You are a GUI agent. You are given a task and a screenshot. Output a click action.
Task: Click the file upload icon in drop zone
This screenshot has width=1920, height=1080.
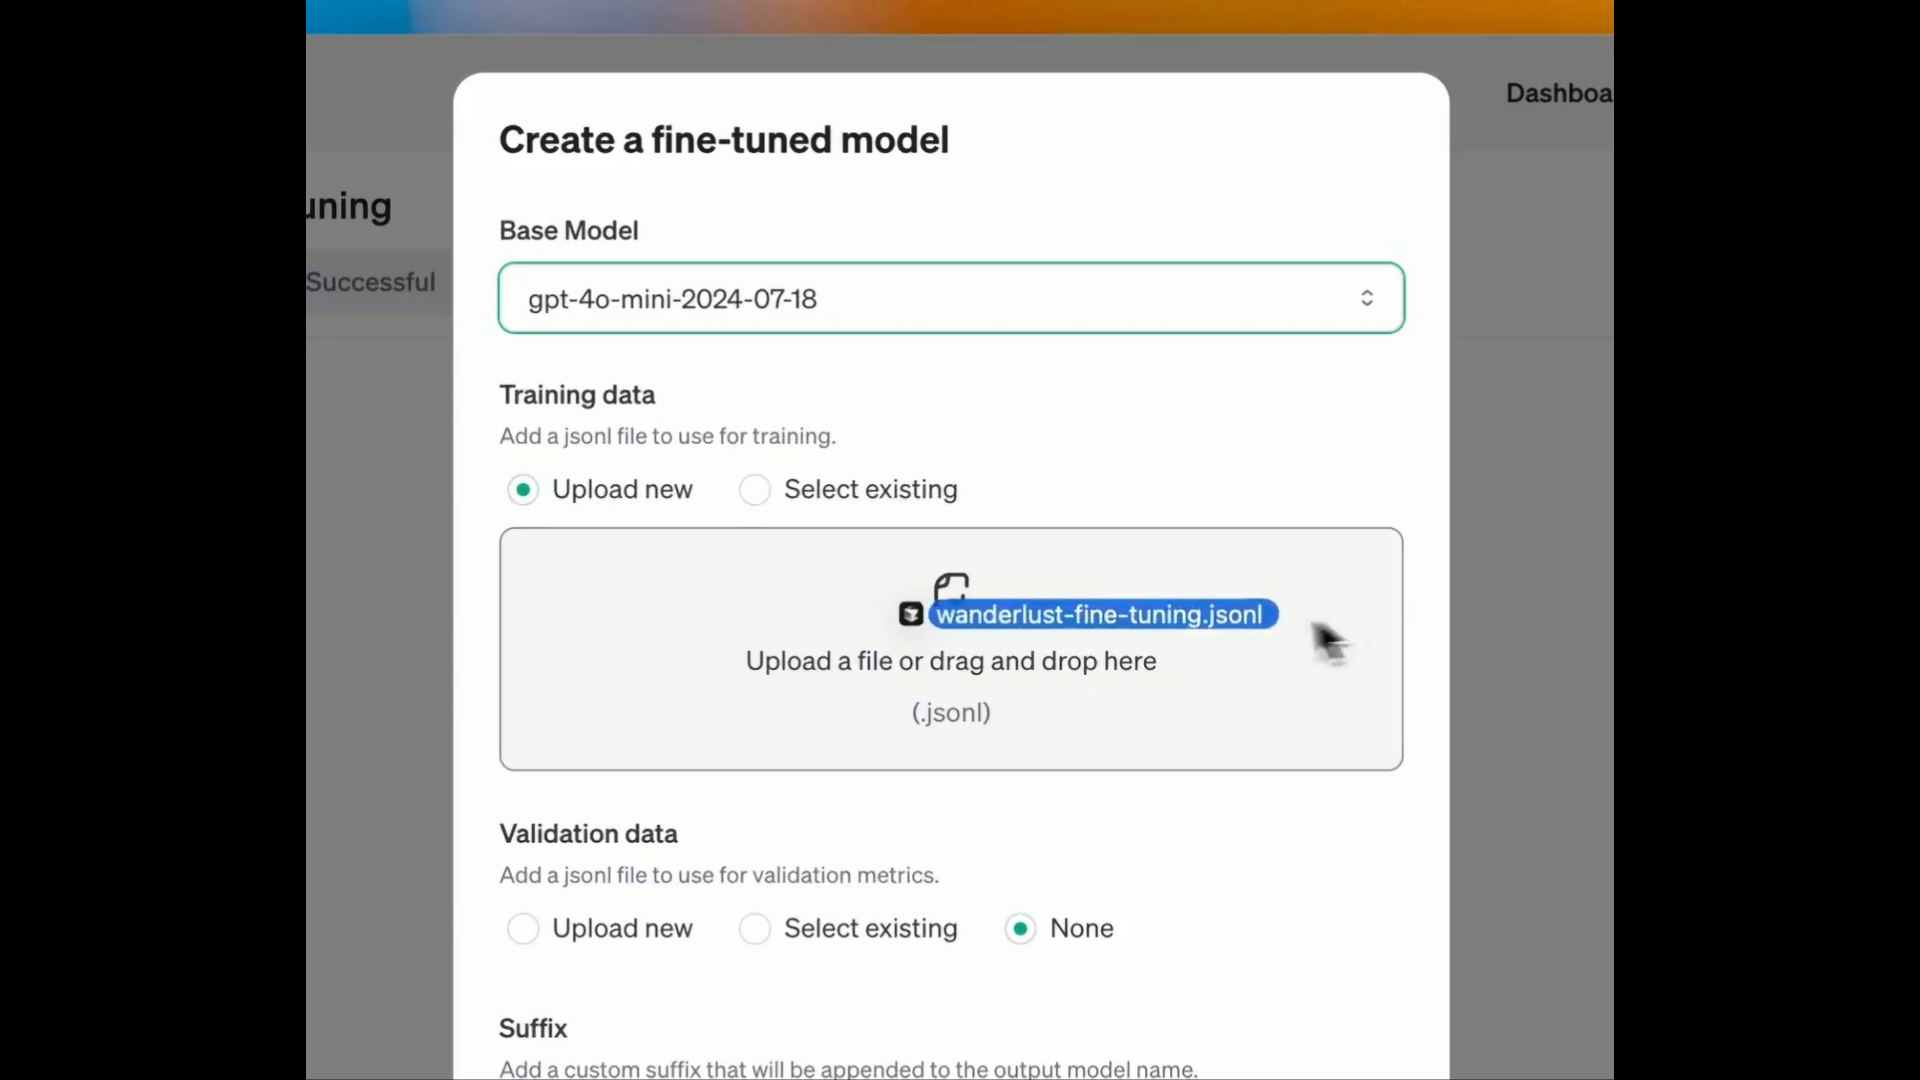click(951, 585)
